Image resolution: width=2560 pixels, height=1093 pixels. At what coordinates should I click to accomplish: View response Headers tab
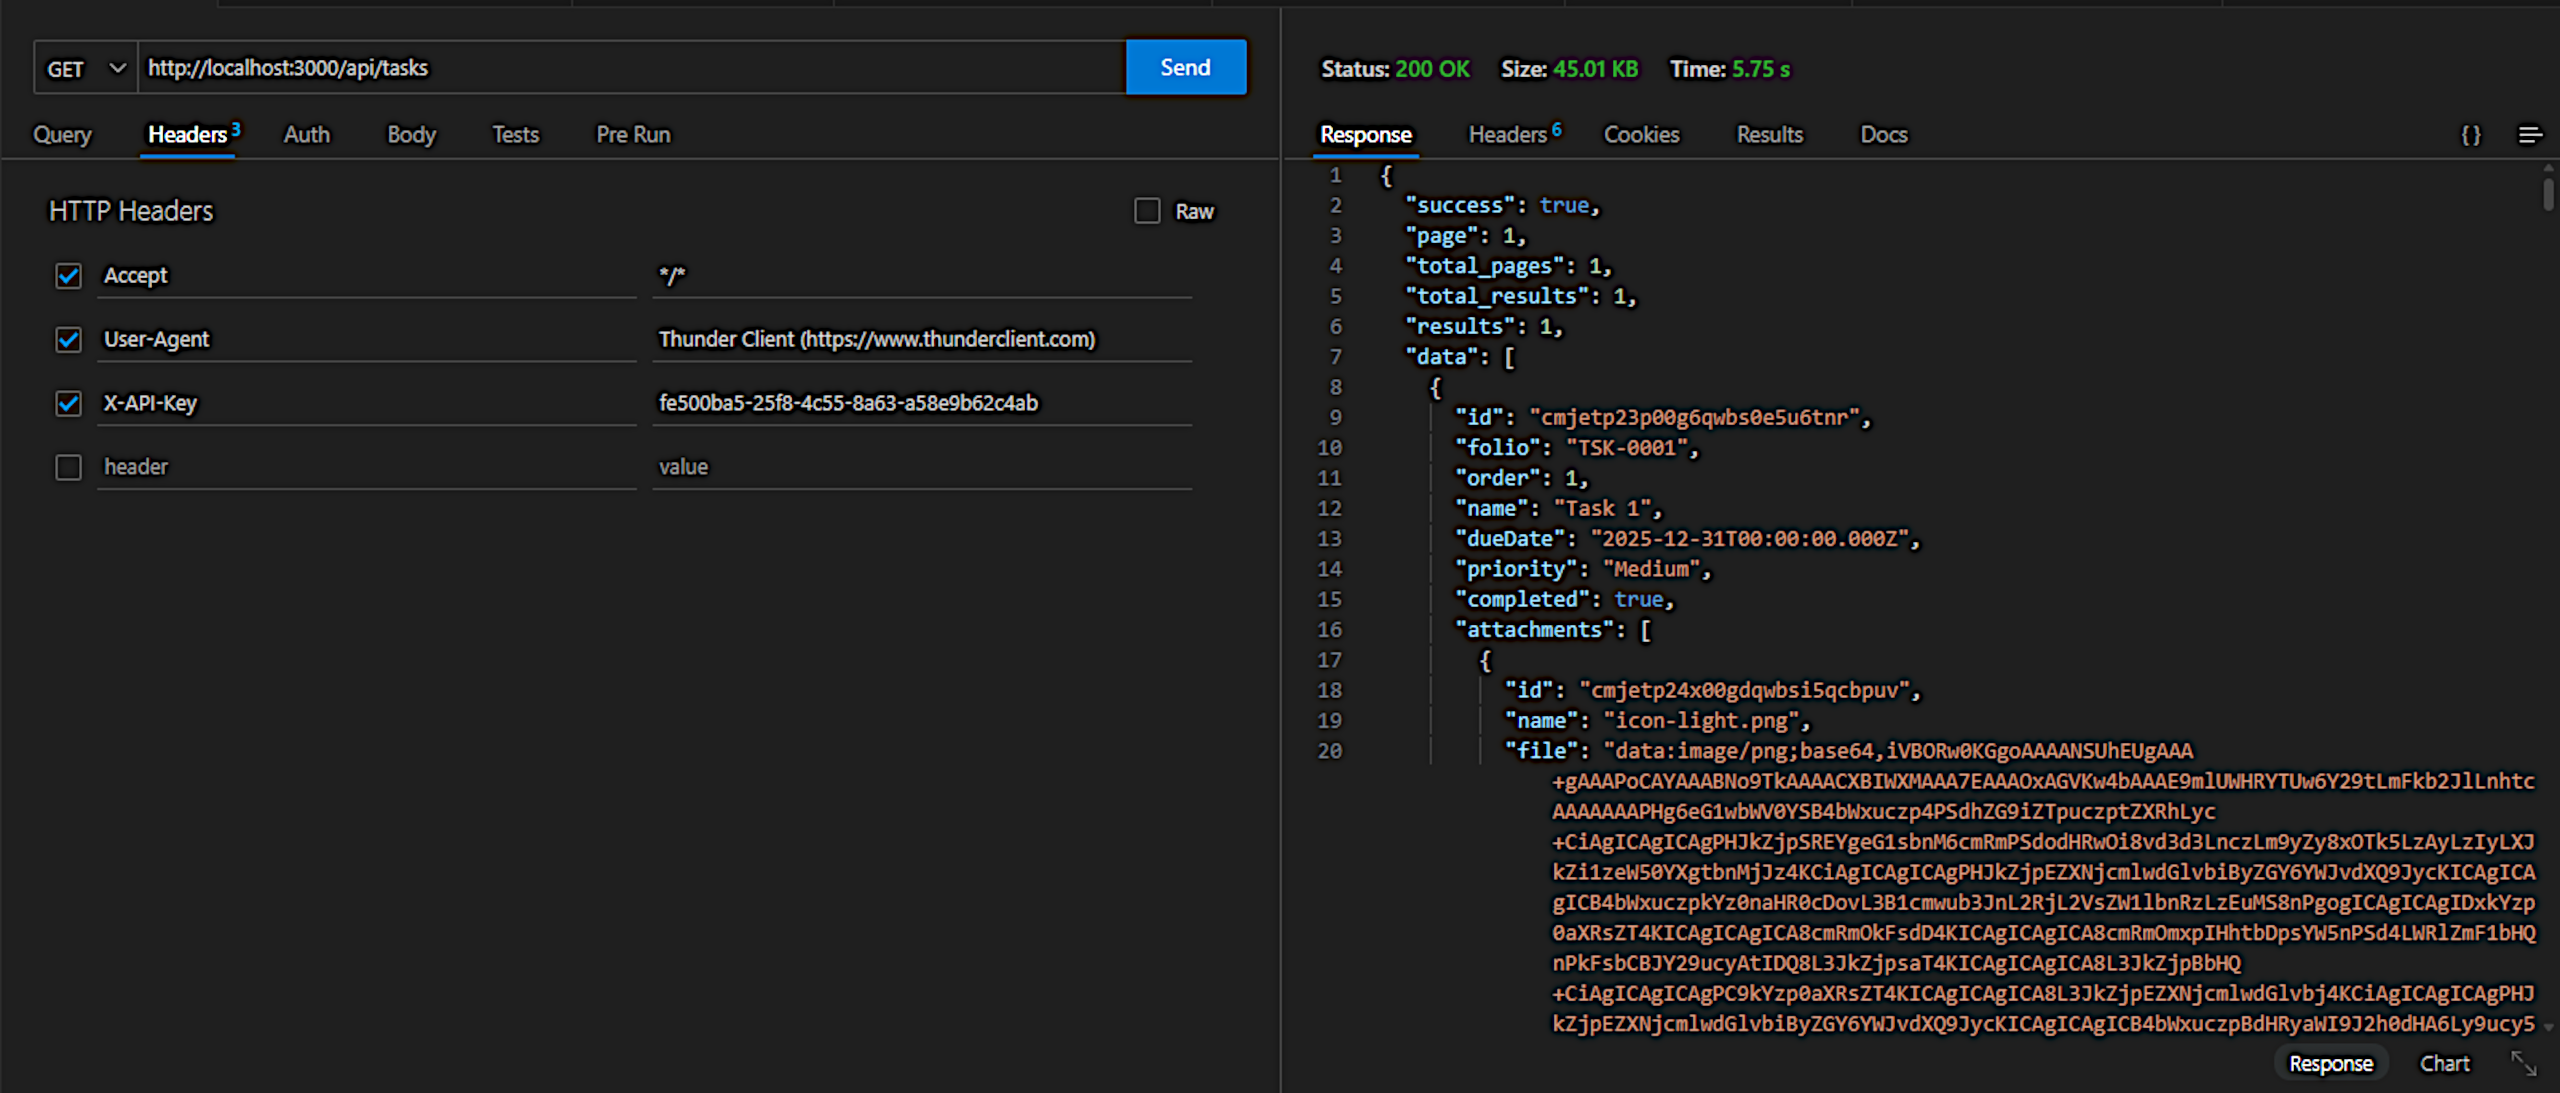(x=1508, y=135)
